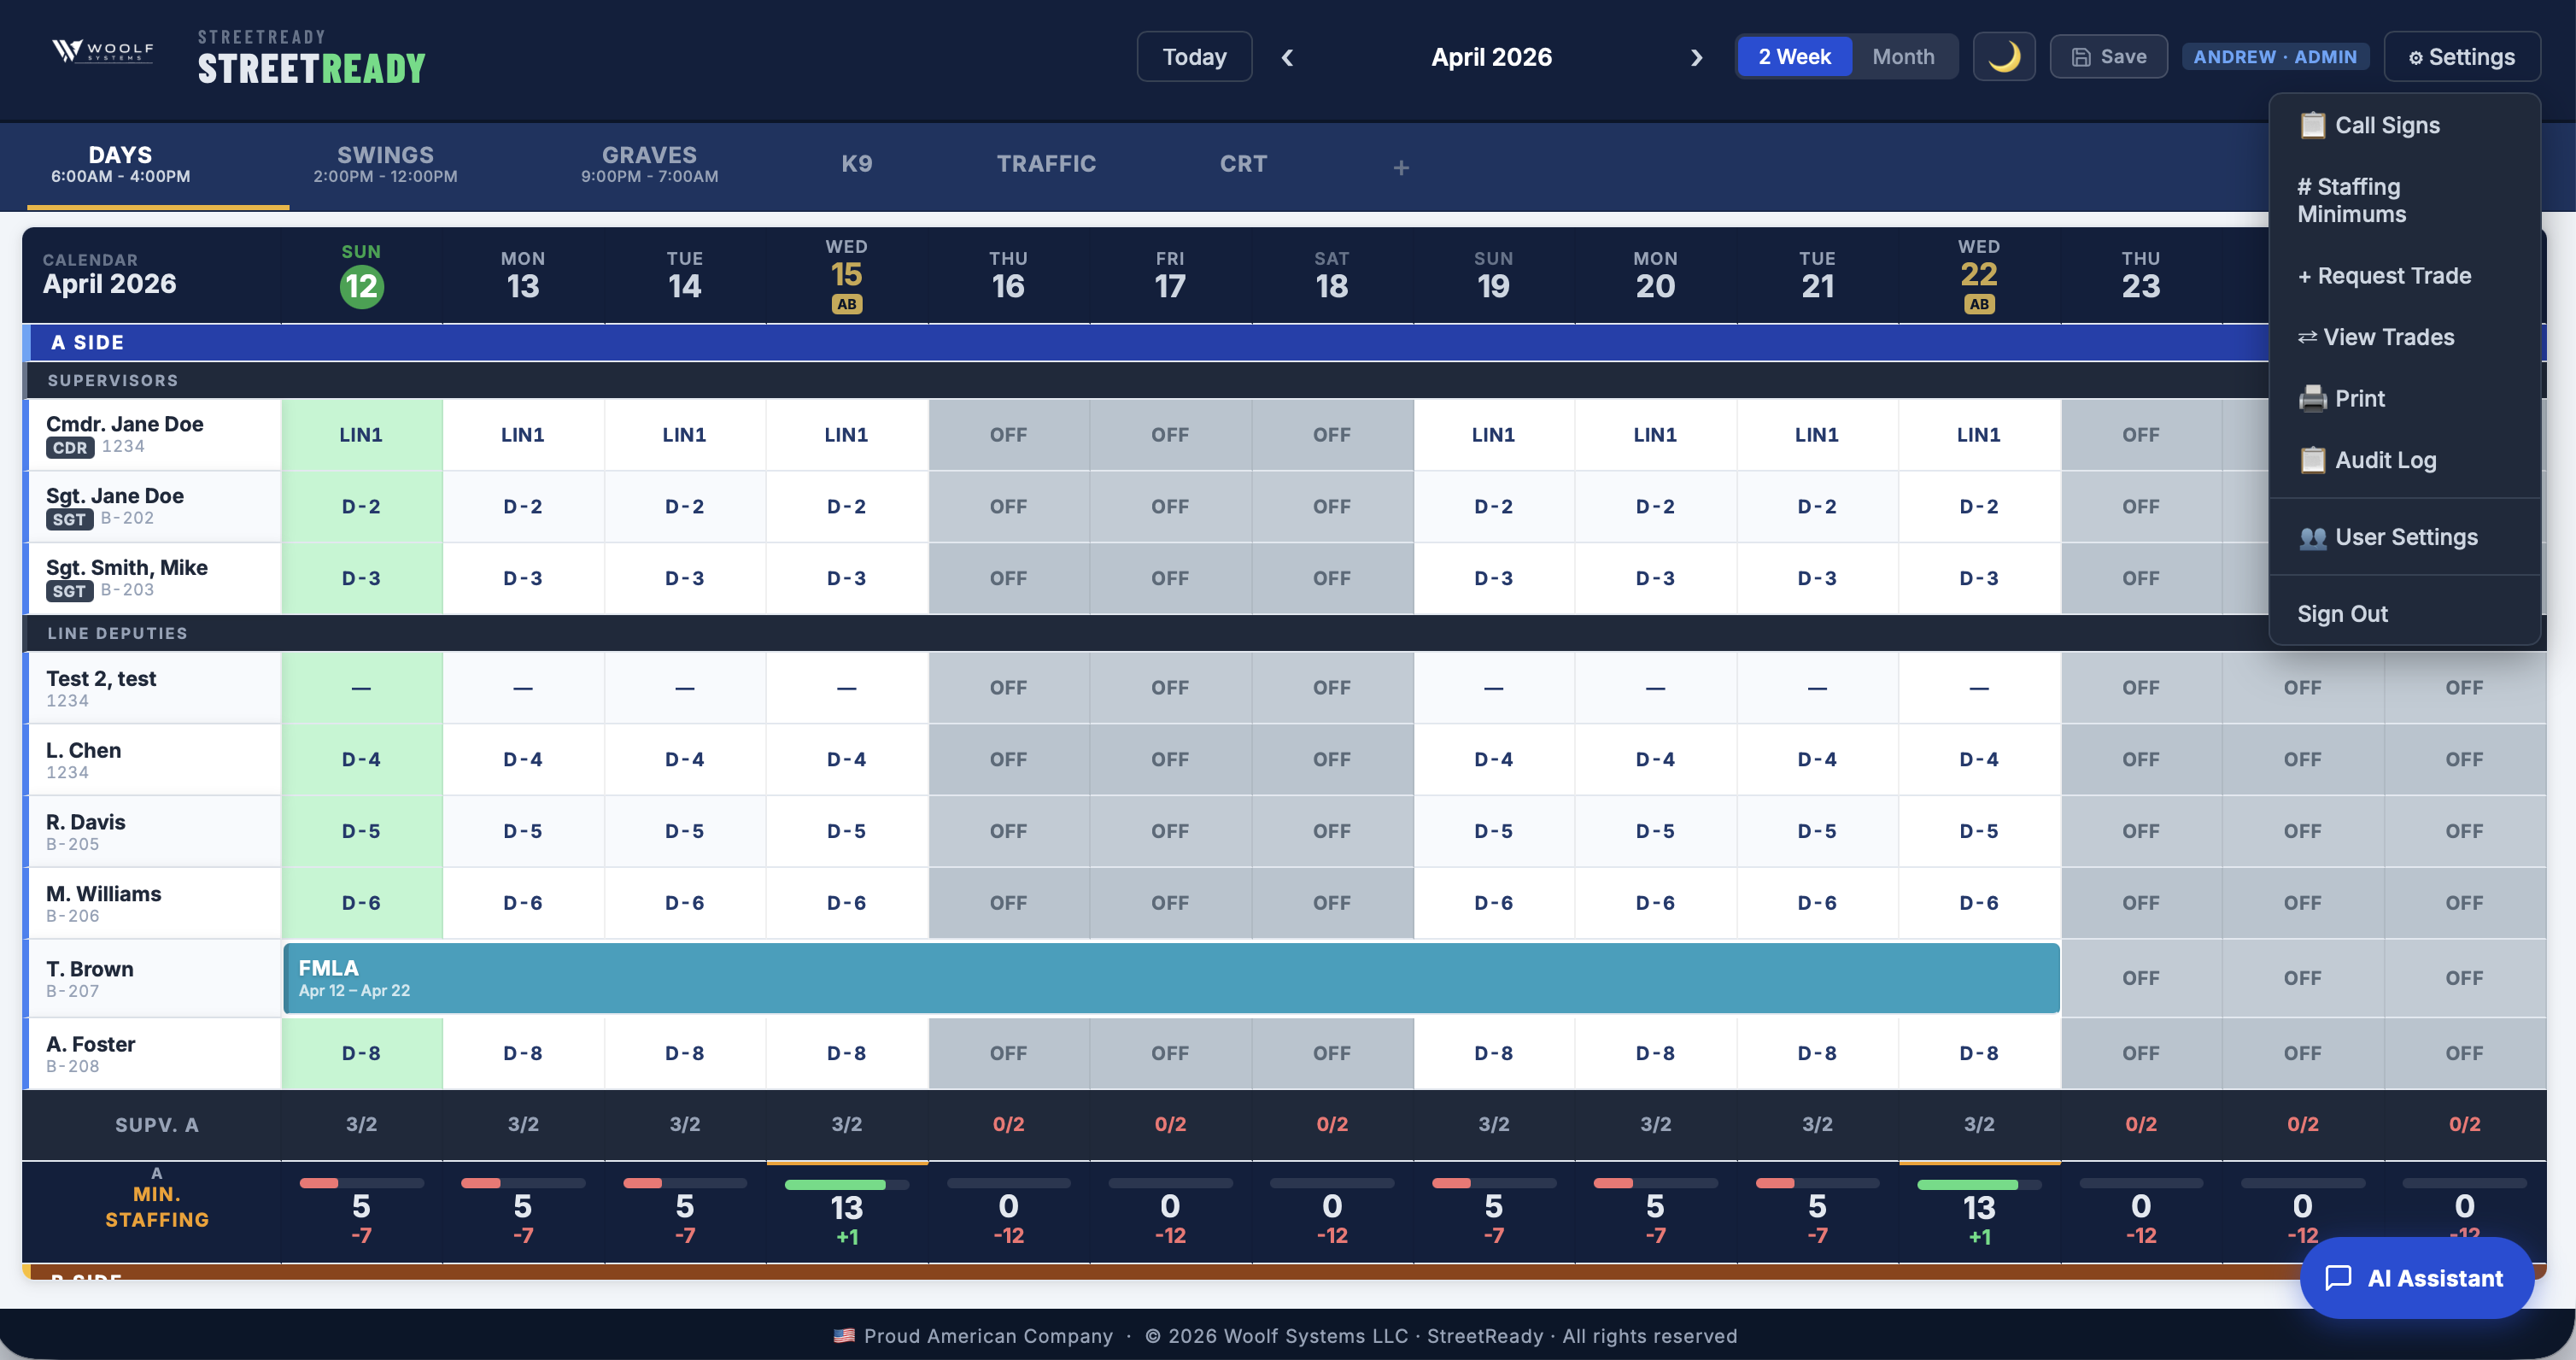Open the AI Assistant chat bubble
This screenshot has height=1360, width=2576.
coord(2416,1278)
